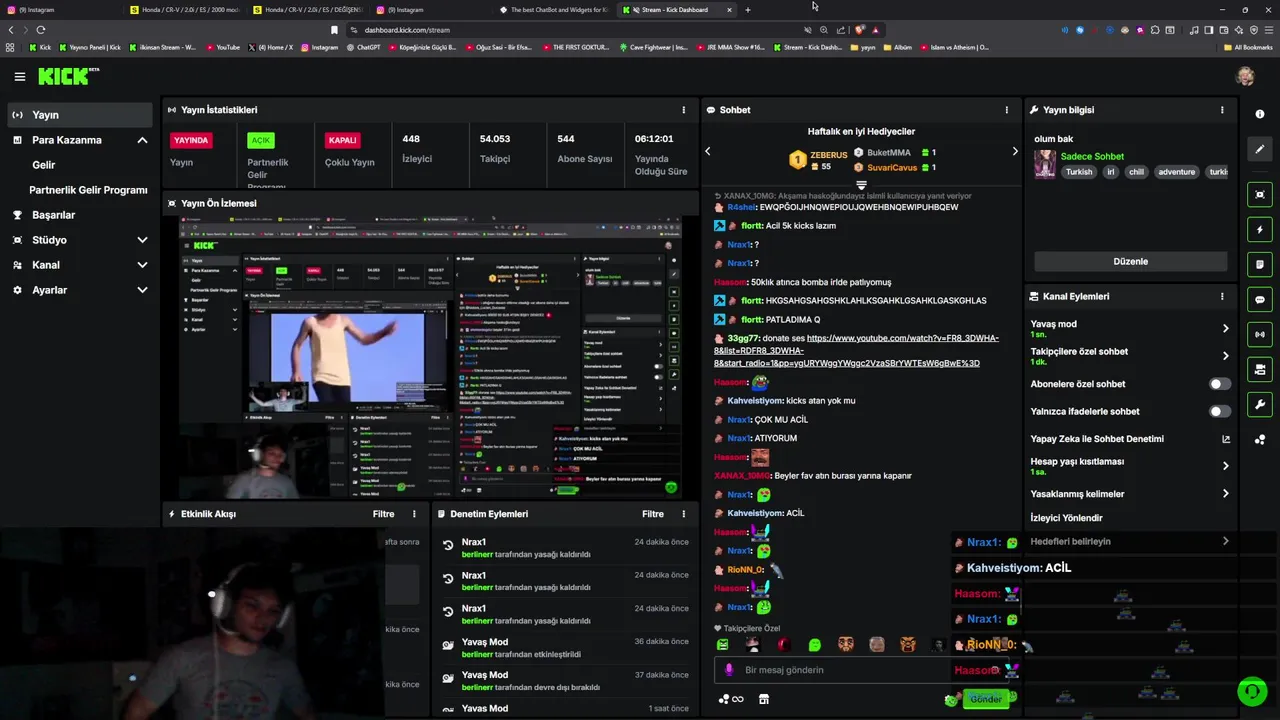Toggle Abonelere özel sohbet switch
This screenshot has height=720, width=1280.
(1220, 384)
